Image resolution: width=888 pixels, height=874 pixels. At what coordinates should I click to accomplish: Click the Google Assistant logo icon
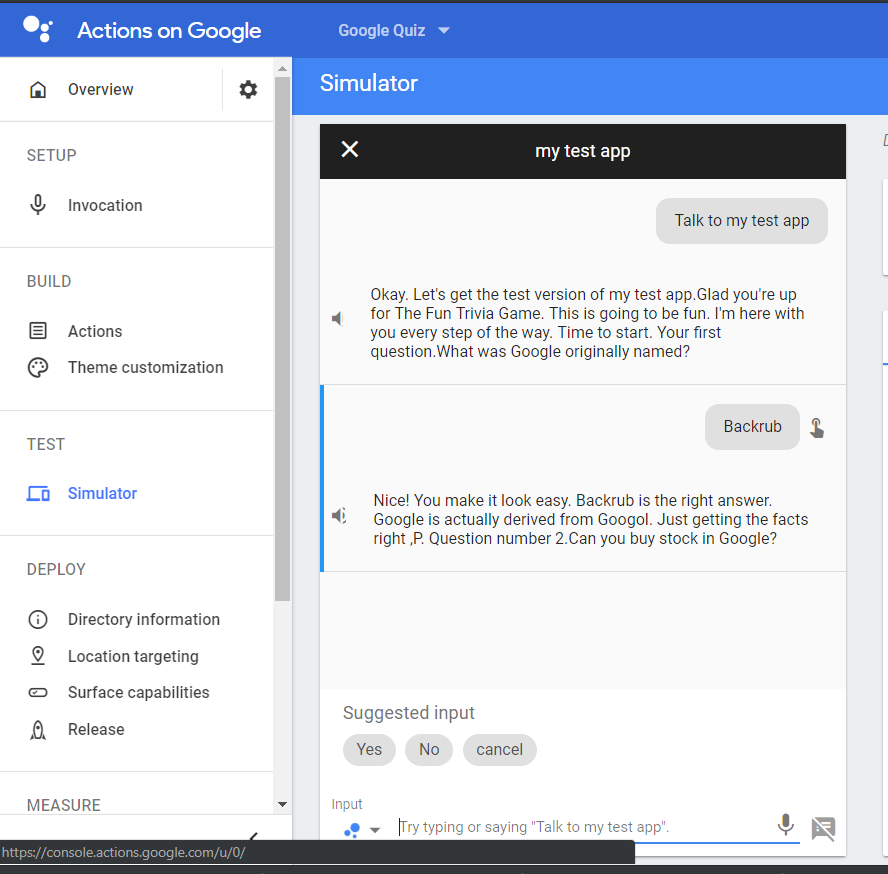tap(38, 29)
